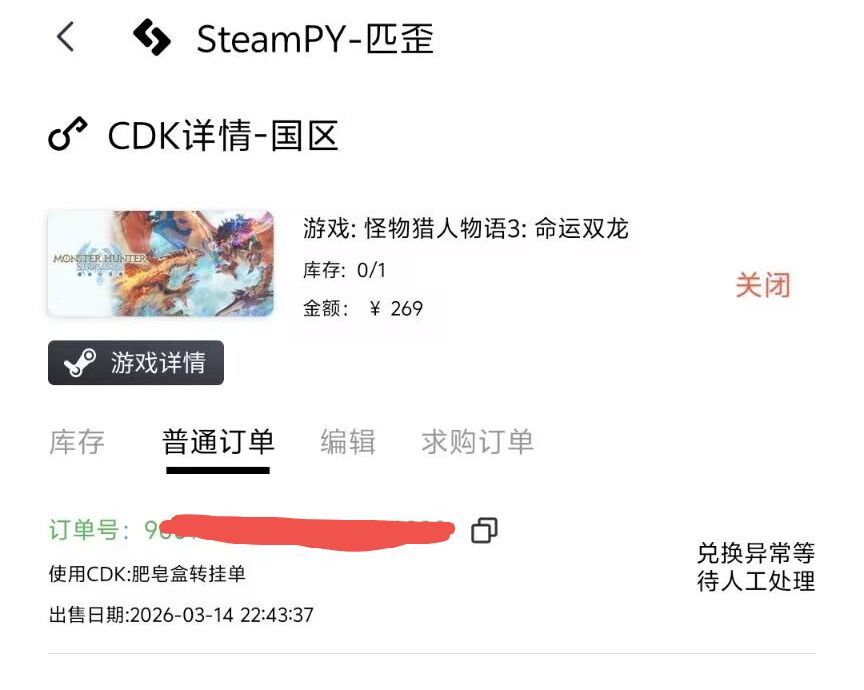Tap the 库存: 0/1 stock text

tap(344, 270)
